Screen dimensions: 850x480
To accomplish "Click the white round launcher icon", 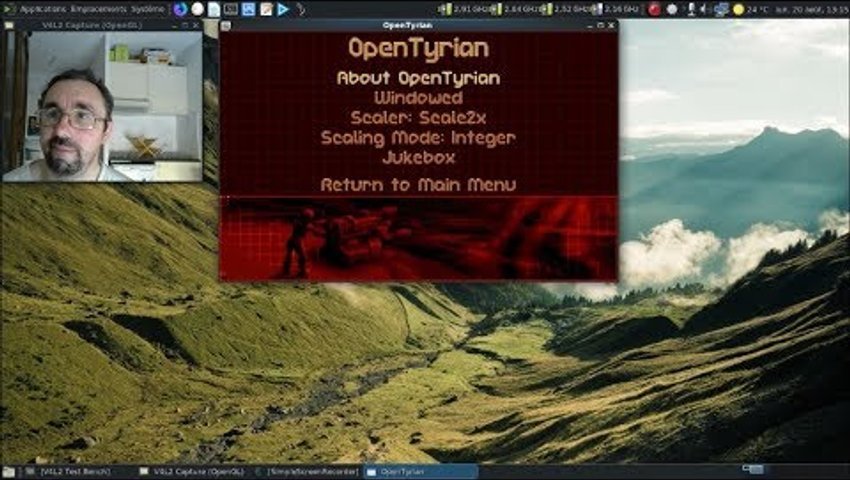I will (198, 9).
